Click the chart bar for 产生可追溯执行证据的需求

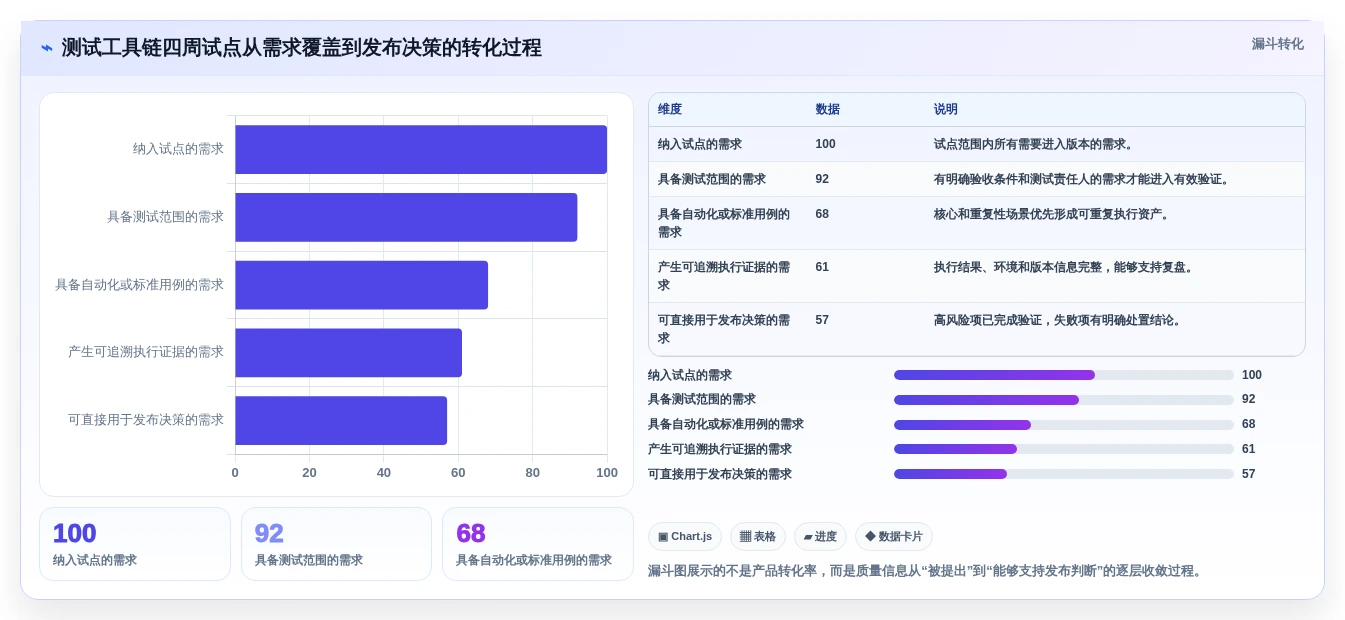click(x=348, y=353)
